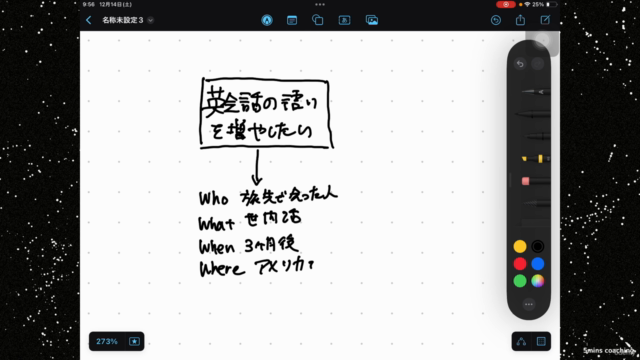Open the shapes insert tool
This screenshot has height=360, width=640.
[318, 20]
